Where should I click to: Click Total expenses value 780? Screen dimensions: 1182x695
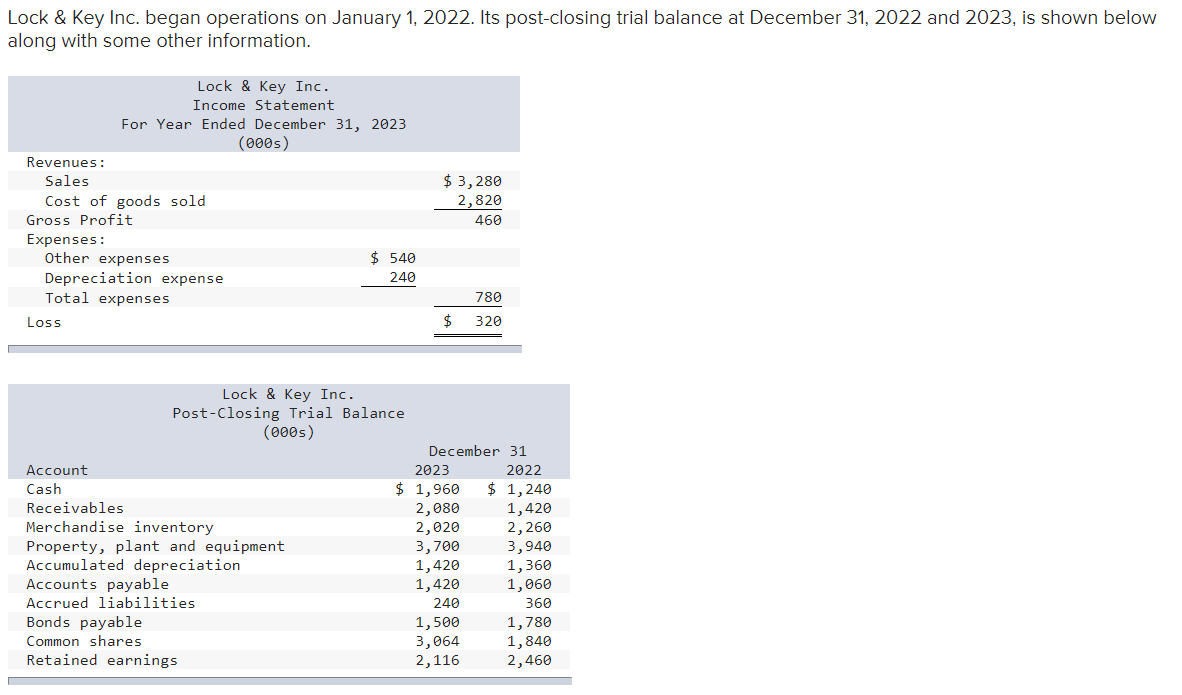point(488,297)
